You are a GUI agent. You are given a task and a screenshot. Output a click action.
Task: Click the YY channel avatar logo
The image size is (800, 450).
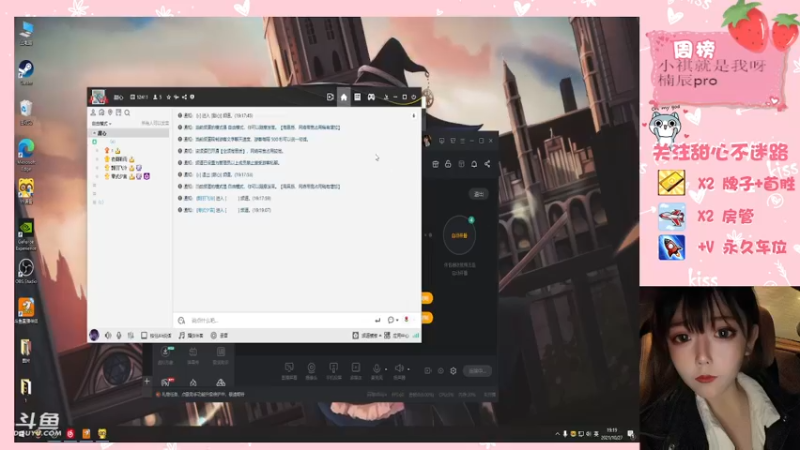click(98, 97)
